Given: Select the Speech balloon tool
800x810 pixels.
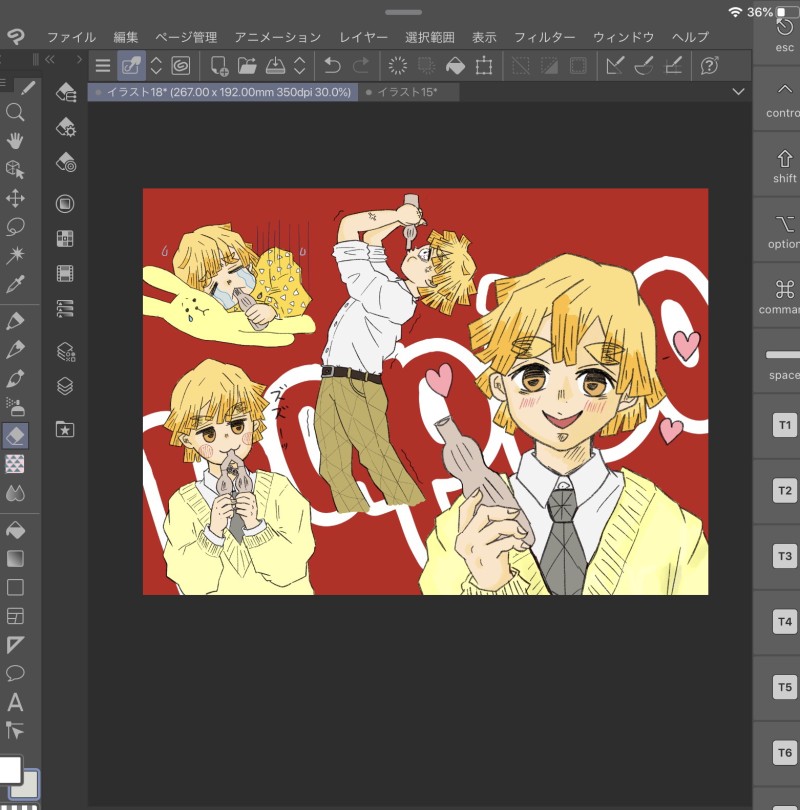Looking at the screenshot, I should click(15, 673).
